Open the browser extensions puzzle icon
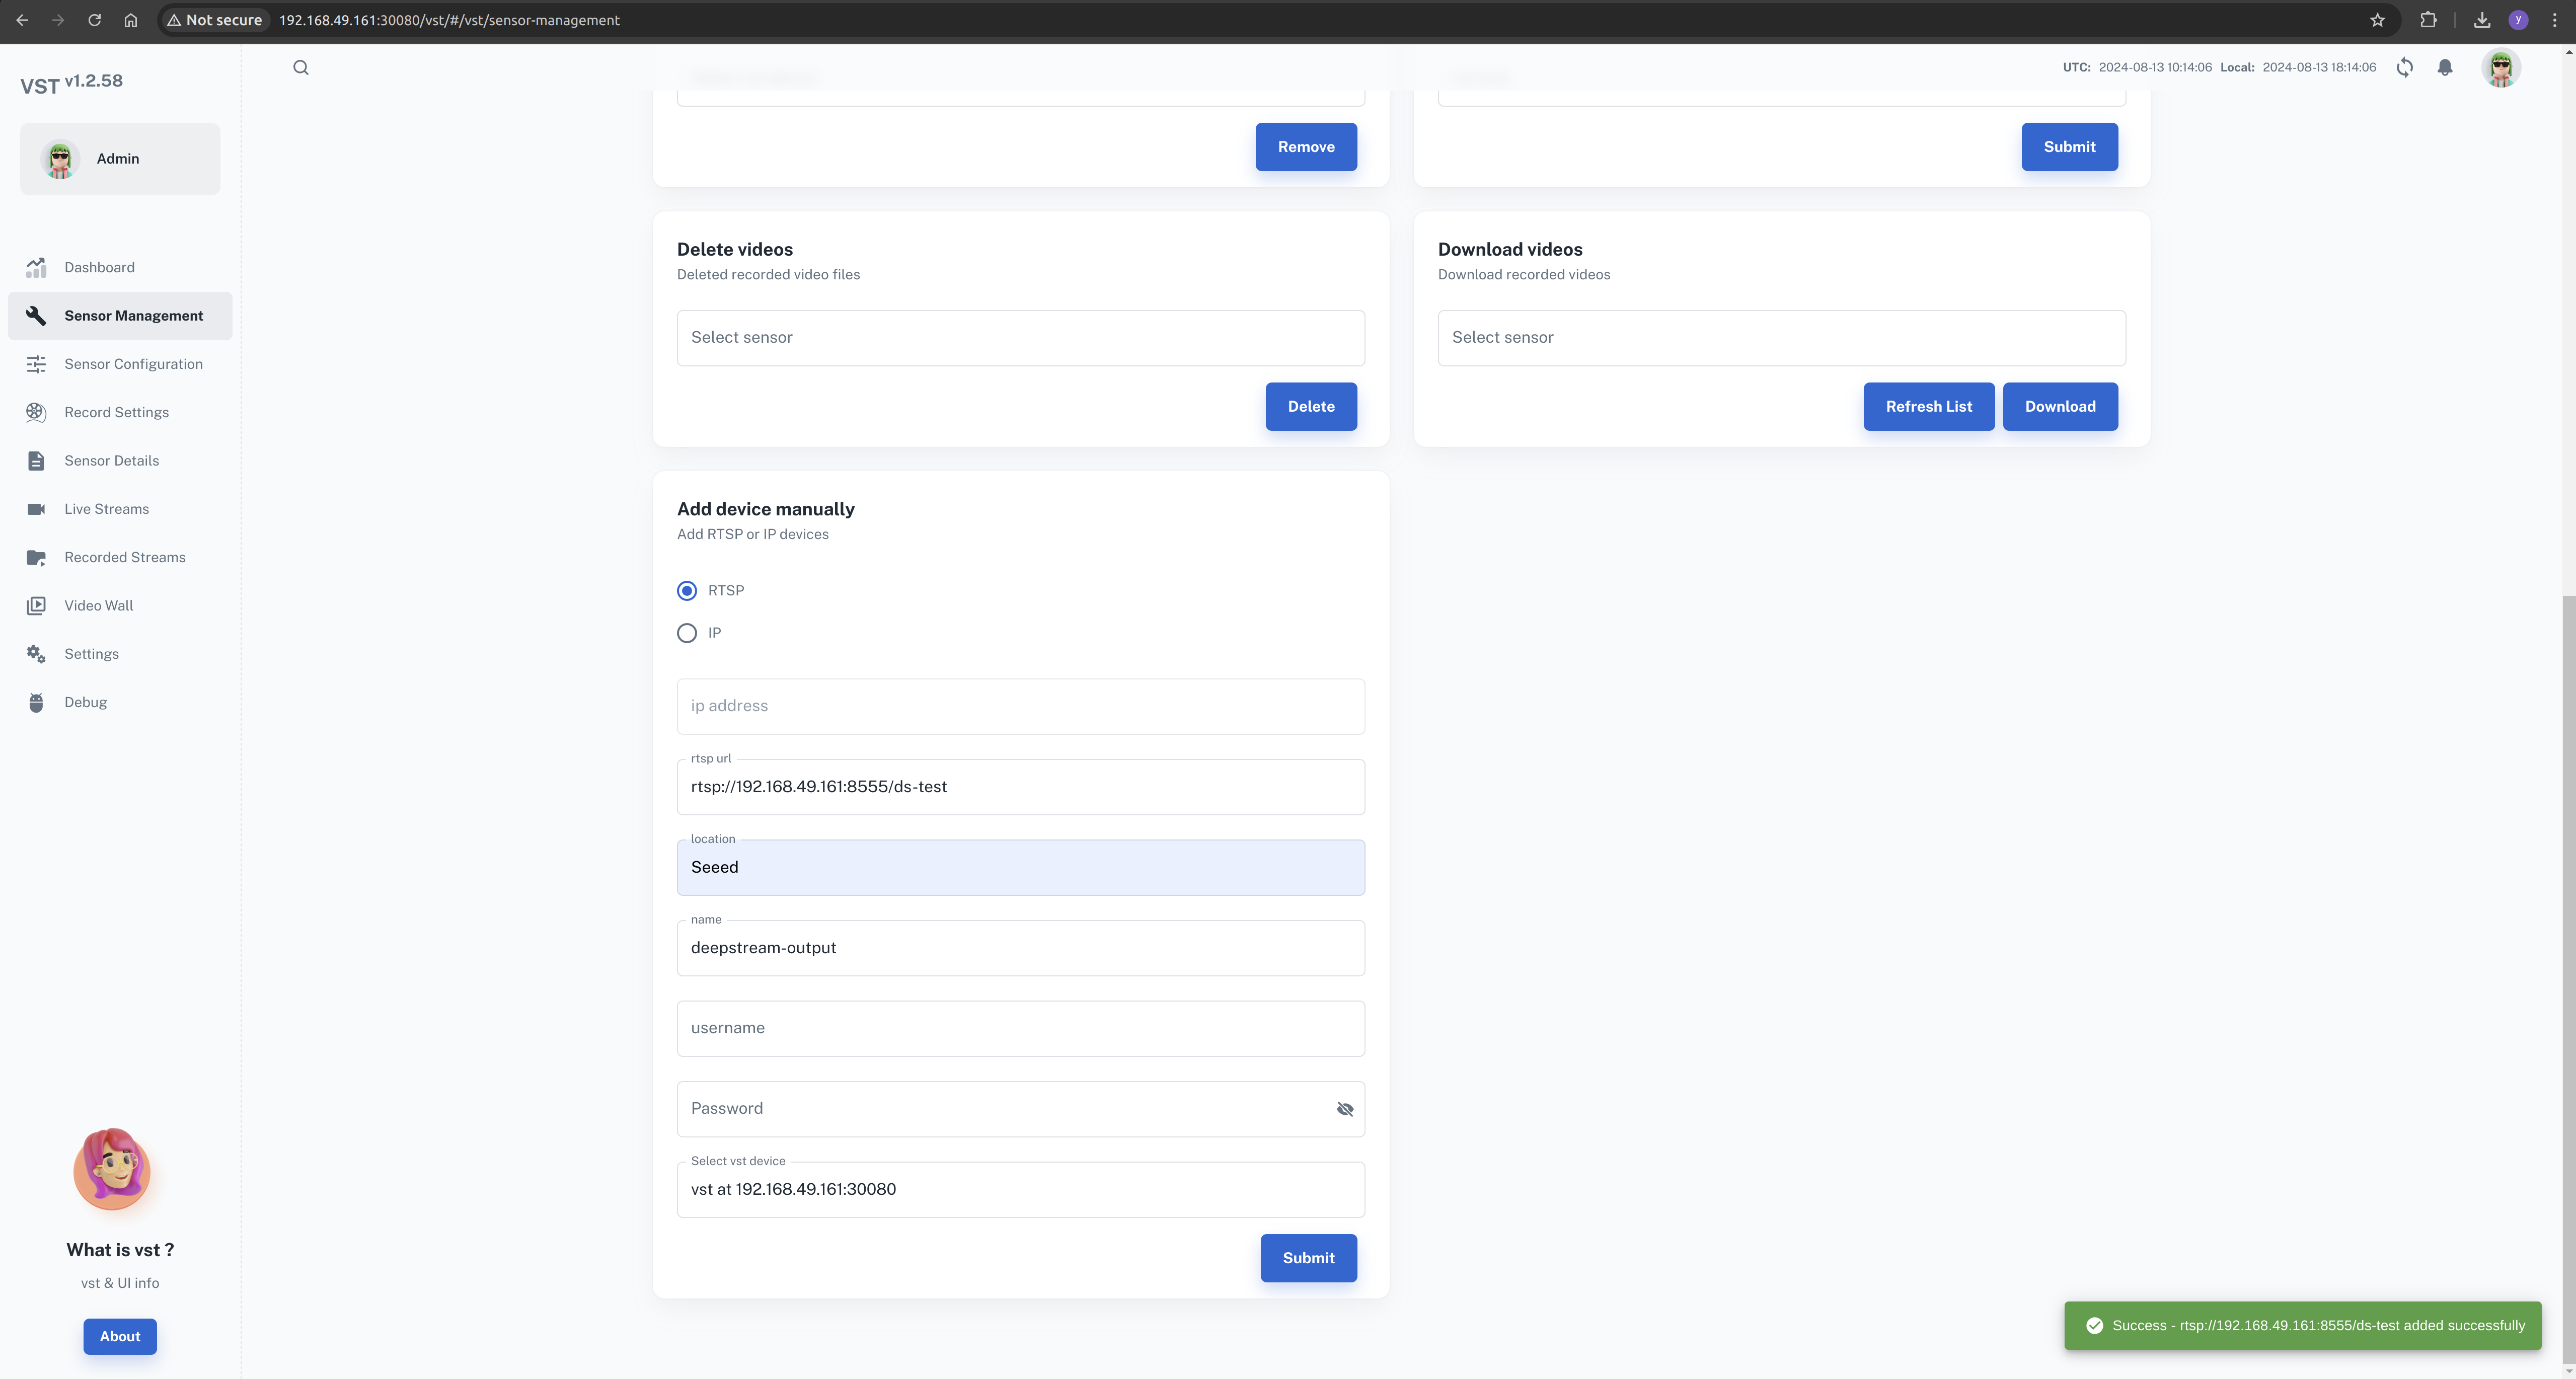Screen dimensions: 2576x1379 (x=2428, y=20)
